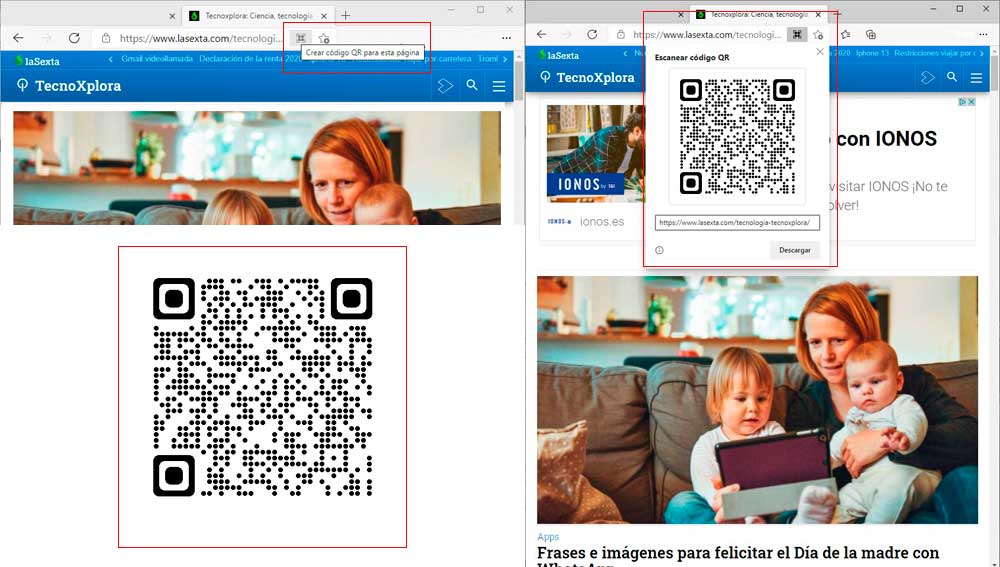
Task: Open favorites list in right window toolbar
Action: click(x=846, y=34)
